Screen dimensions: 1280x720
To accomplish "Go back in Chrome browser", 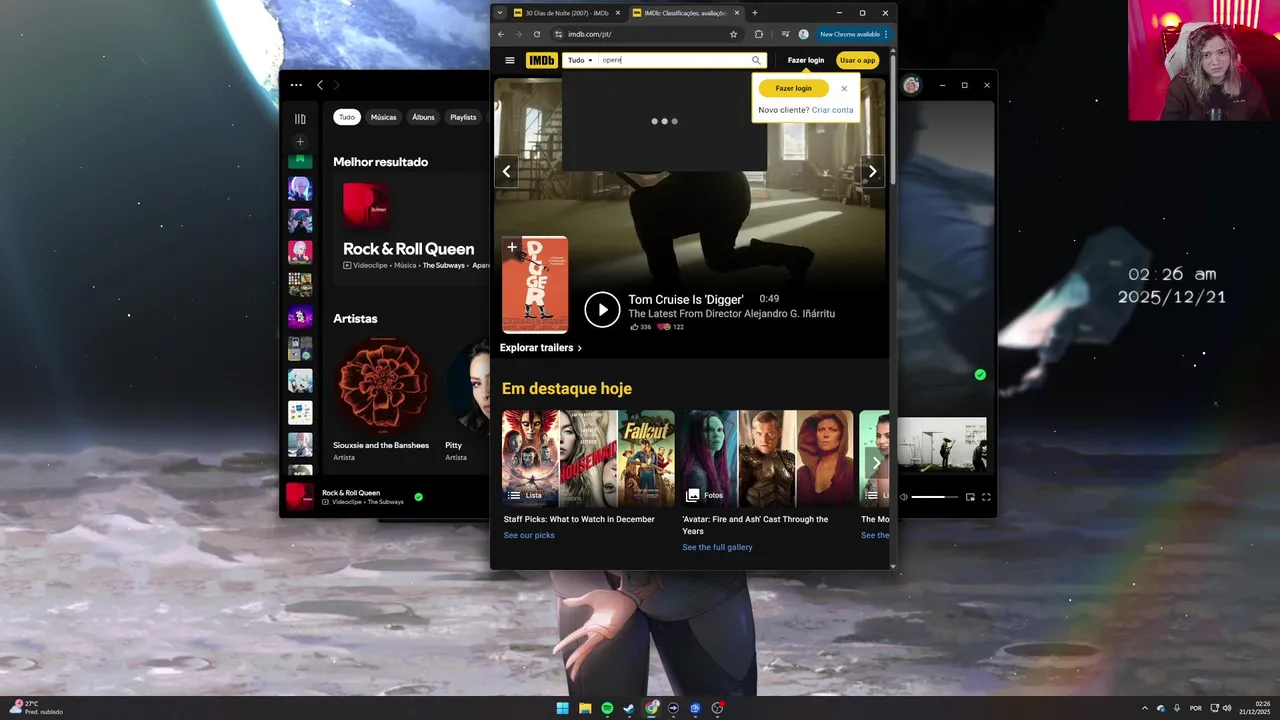I will tap(502, 34).
